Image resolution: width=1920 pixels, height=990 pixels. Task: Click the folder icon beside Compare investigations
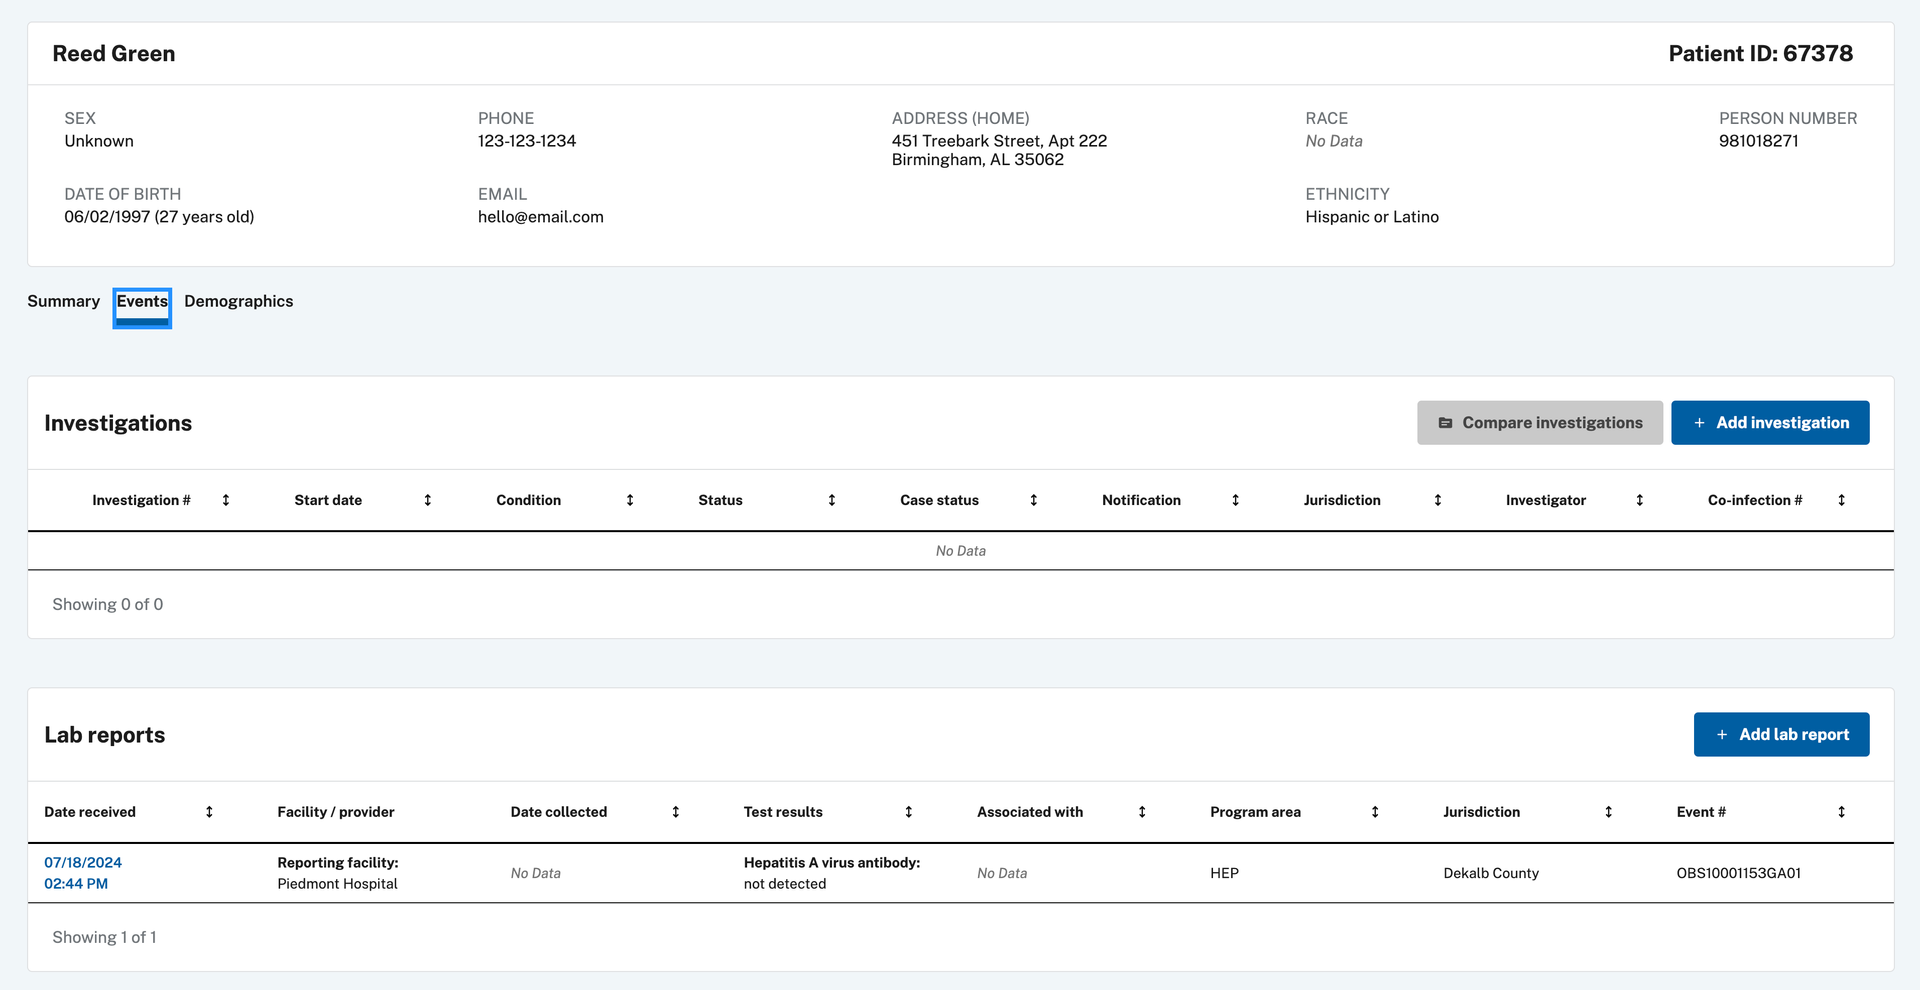click(x=1447, y=422)
